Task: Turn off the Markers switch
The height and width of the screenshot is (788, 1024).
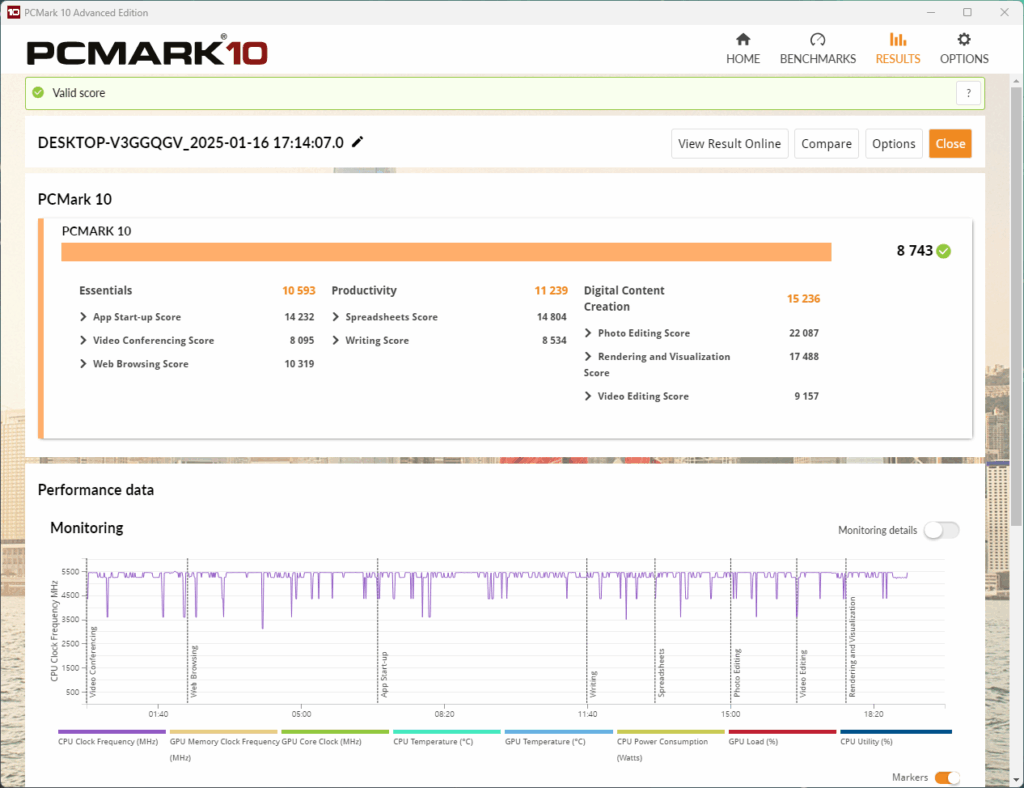Action: 947,777
